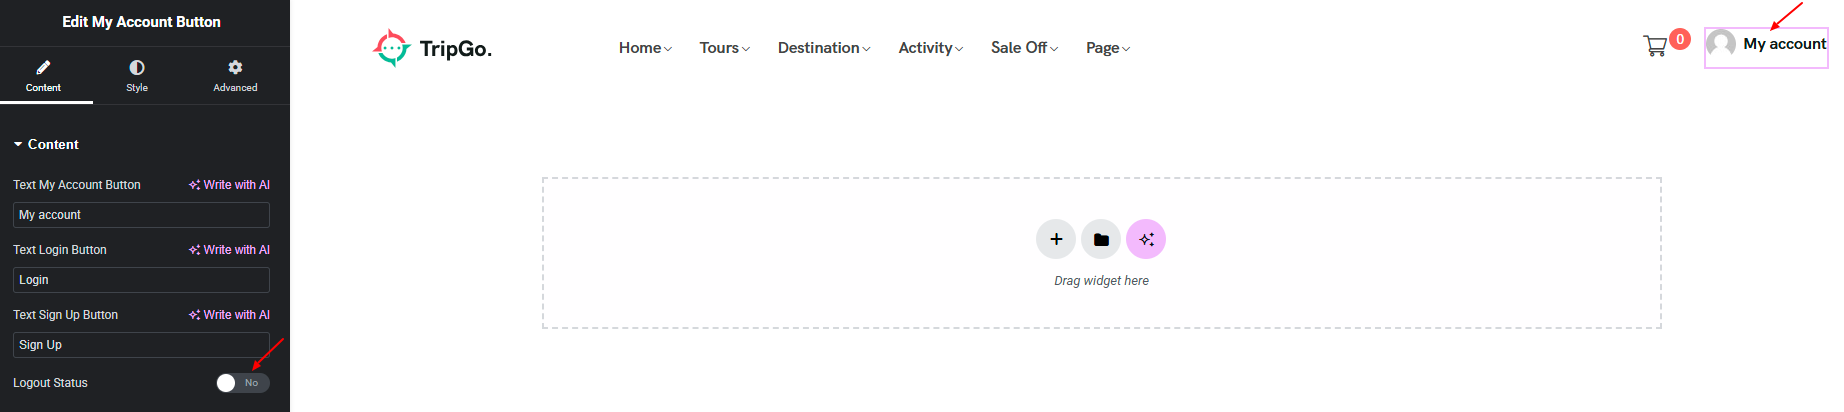
Task: Click the Text My Account Button input field
Action: coord(141,215)
